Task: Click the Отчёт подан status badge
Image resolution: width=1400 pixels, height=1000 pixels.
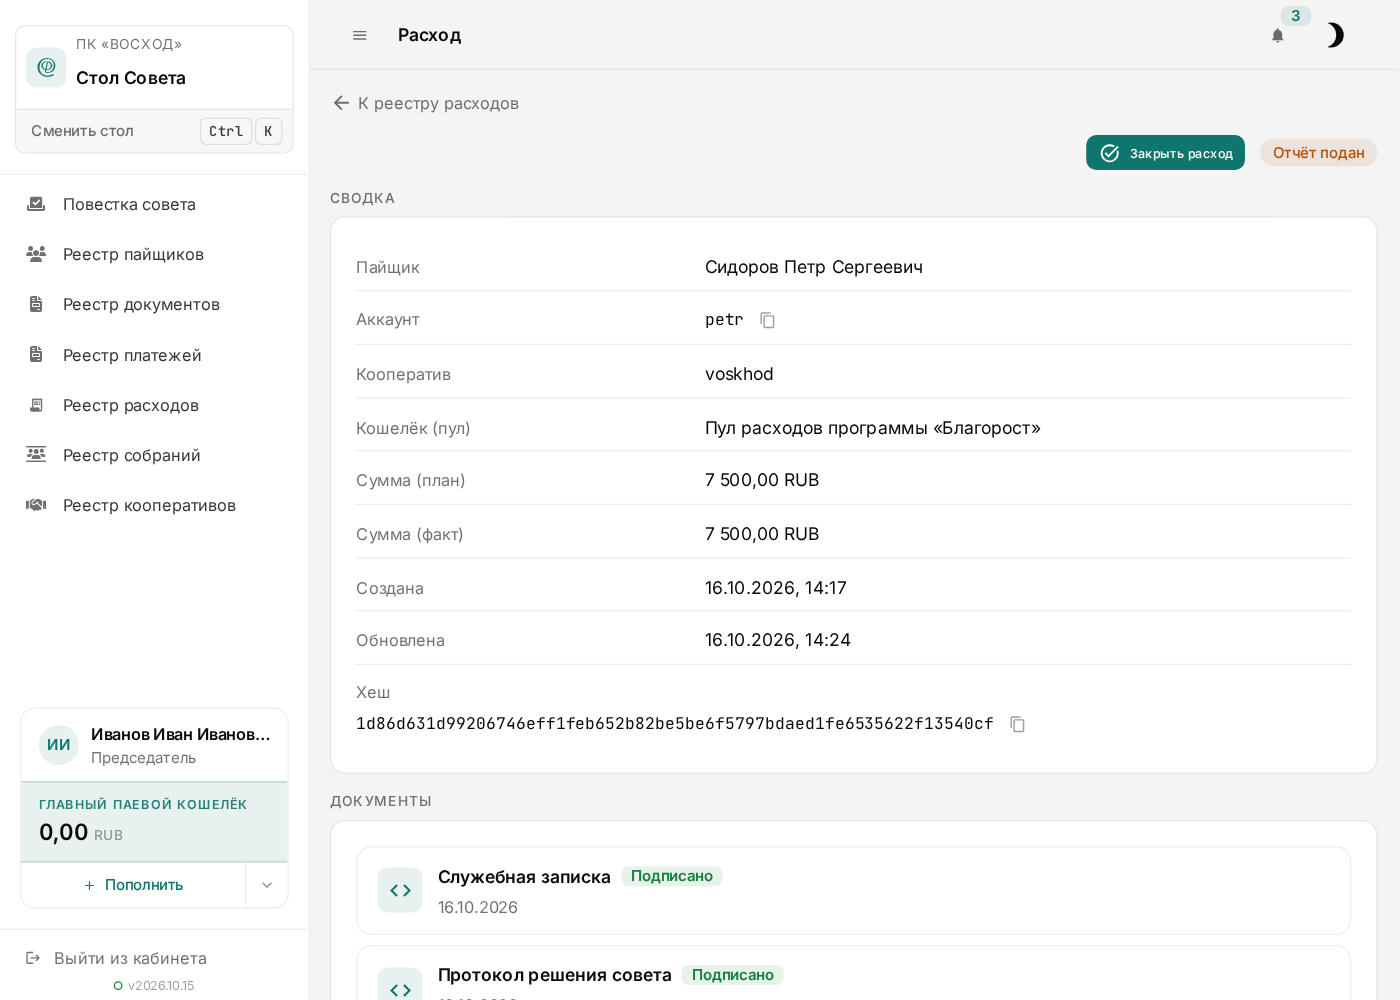Action: point(1319,153)
